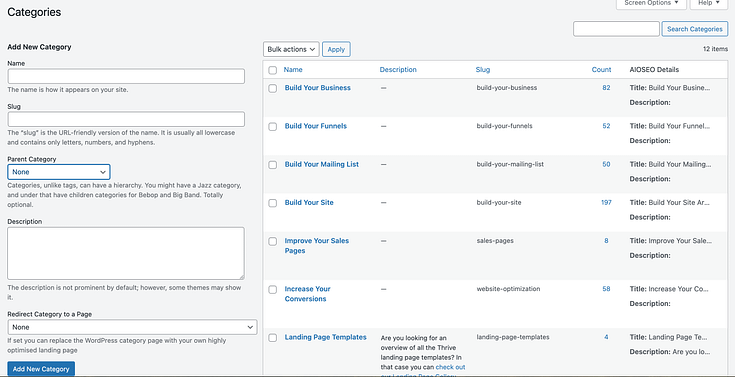Click the AIOSEO Details column header

(654, 69)
